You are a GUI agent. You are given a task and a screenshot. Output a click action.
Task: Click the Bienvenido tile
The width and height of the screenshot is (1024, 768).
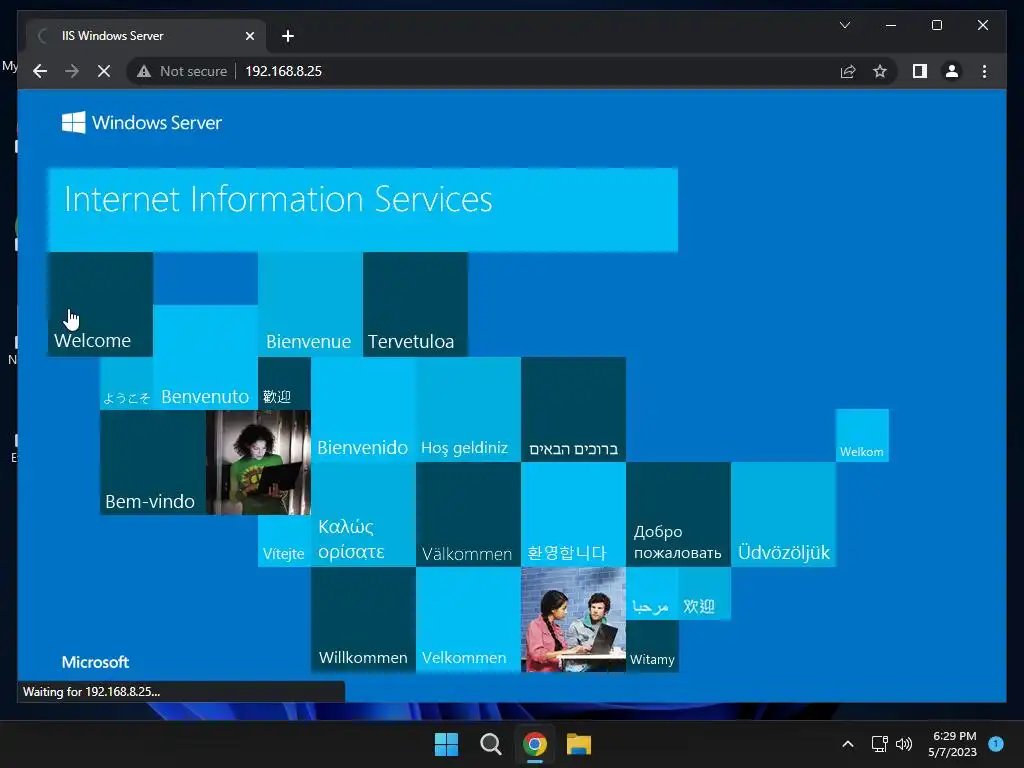click(363, 409)
